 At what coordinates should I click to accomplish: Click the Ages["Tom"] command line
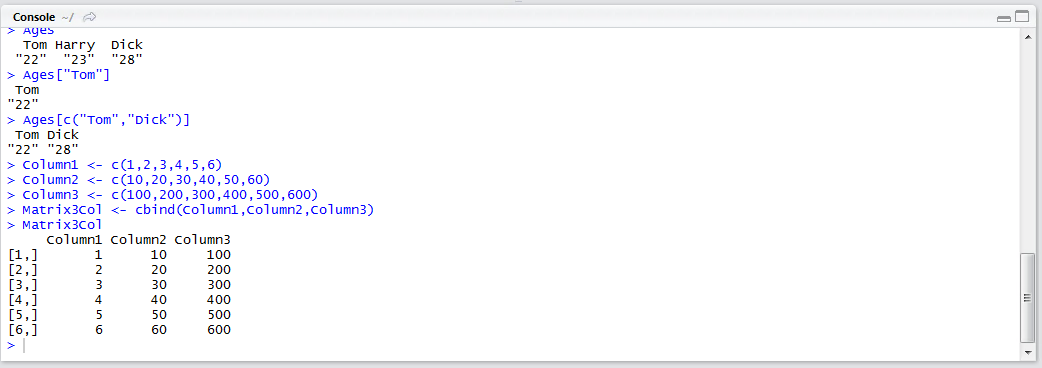pyautogui.click(x=58, y=75)
